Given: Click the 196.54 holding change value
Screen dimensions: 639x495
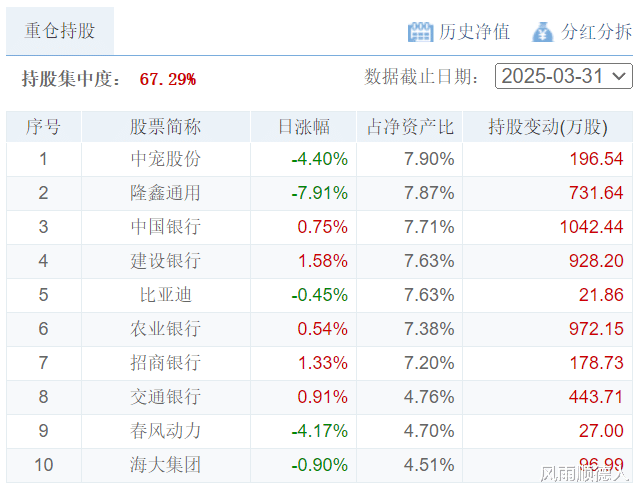Looking at the screenshot, I should (596, 159).
